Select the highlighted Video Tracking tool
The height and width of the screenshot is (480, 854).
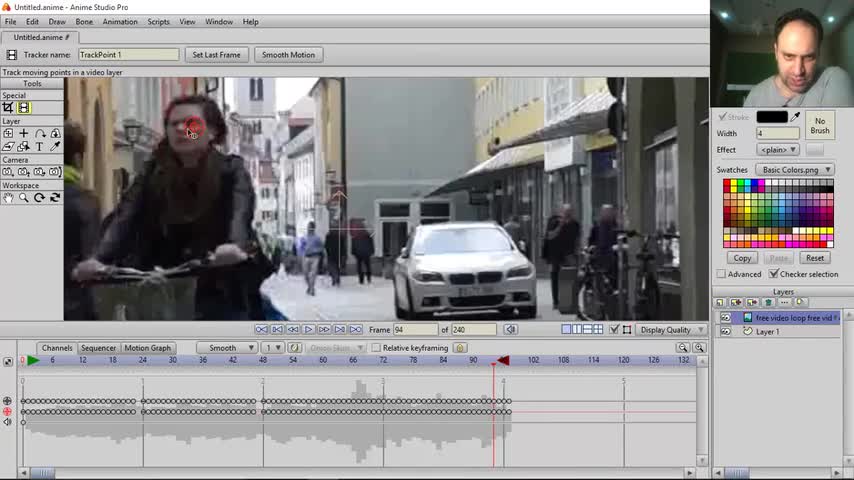[24, 108]
